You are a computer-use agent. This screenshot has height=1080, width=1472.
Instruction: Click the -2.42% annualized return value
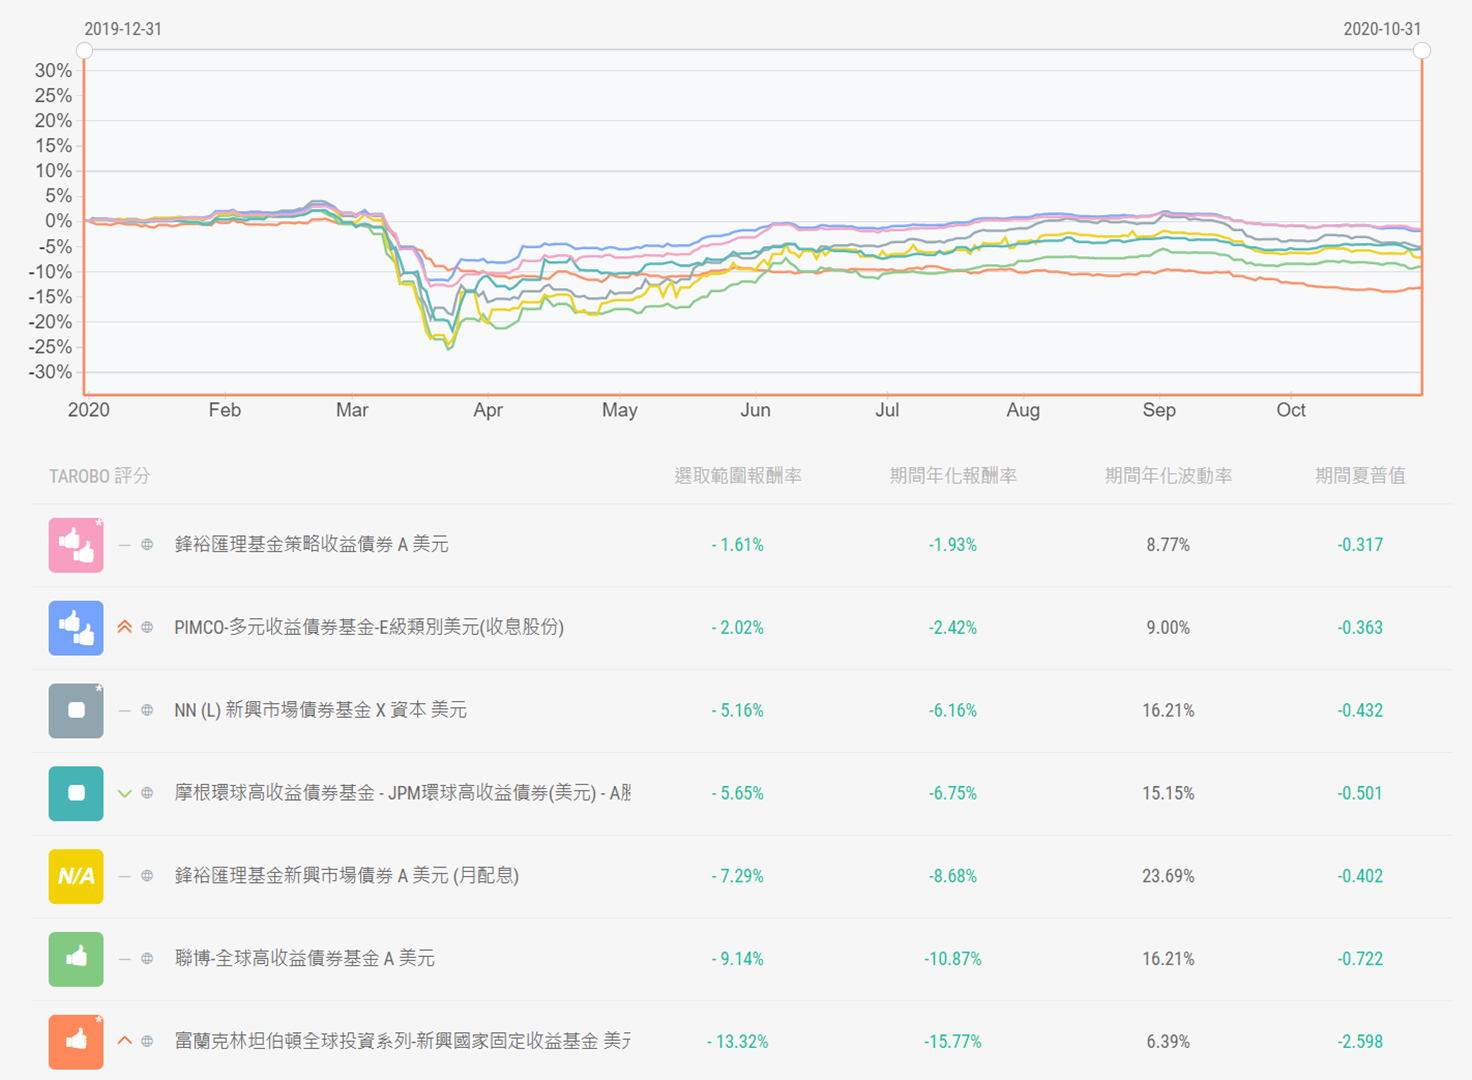[953, 628]
